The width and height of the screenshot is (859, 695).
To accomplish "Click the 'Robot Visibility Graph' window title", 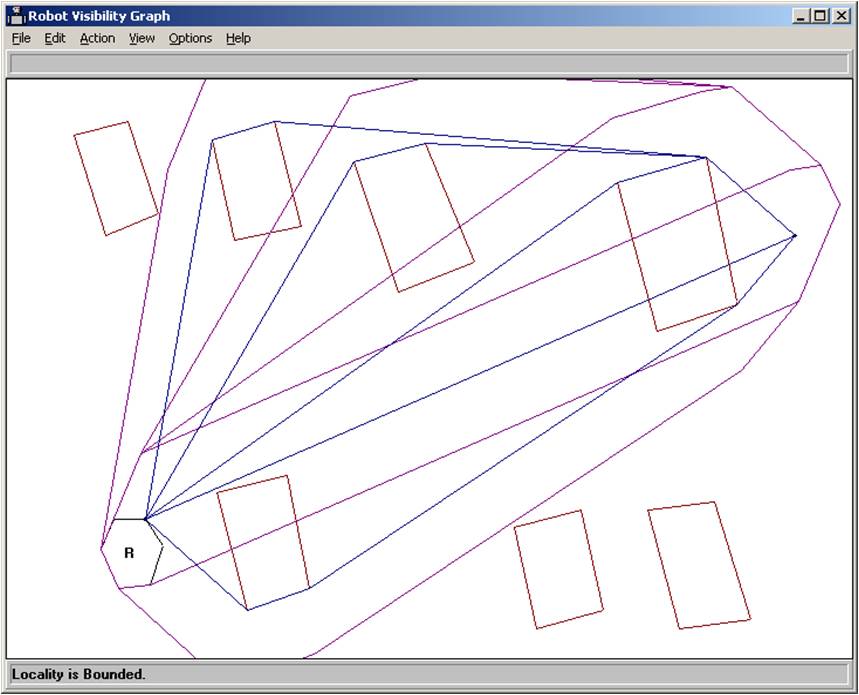I will tap(99, 16).
